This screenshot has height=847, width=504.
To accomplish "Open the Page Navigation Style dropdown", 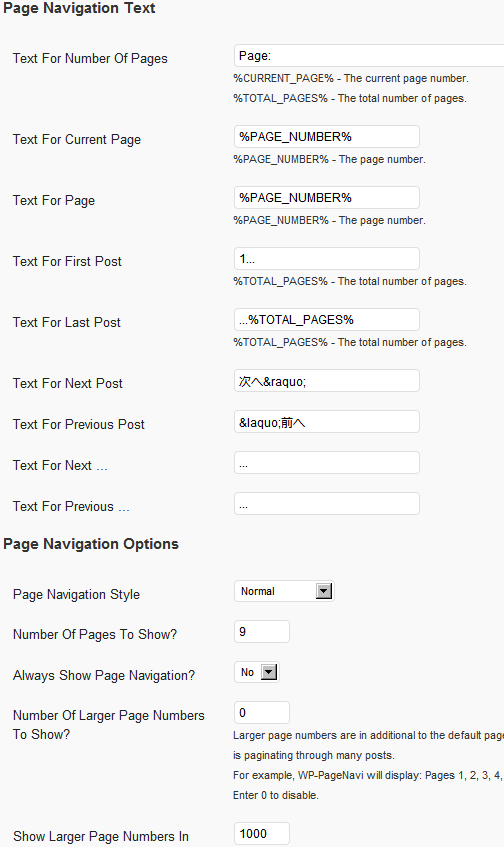I will [x=284, y=591].
